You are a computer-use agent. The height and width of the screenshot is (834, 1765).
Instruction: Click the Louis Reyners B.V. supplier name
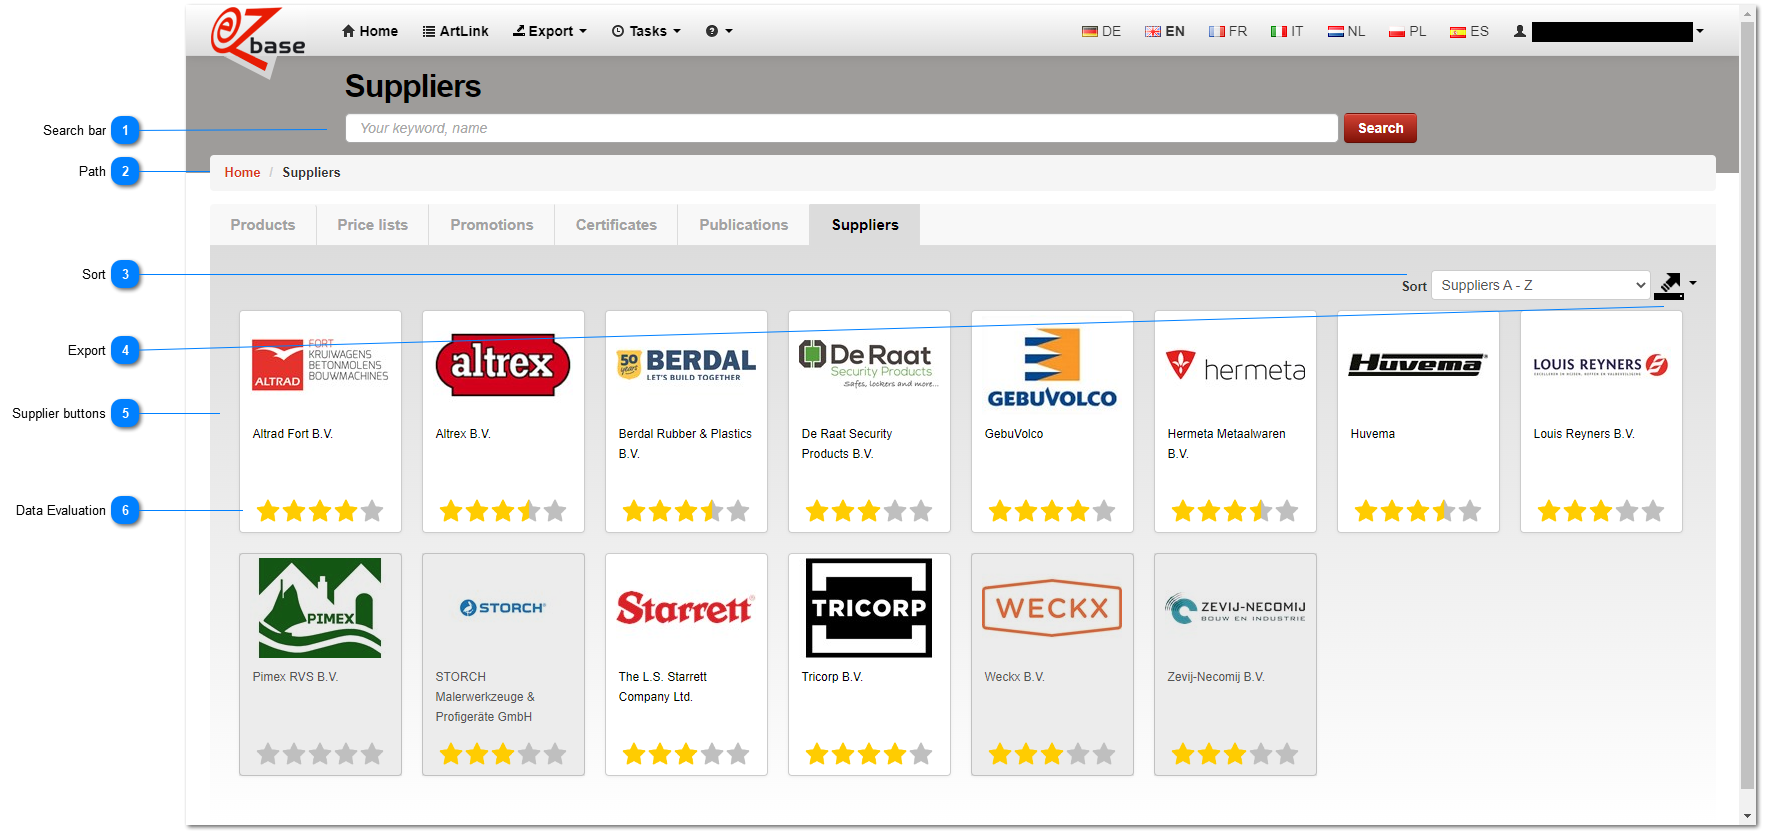pyautogui.click(x=1584, y=434)
